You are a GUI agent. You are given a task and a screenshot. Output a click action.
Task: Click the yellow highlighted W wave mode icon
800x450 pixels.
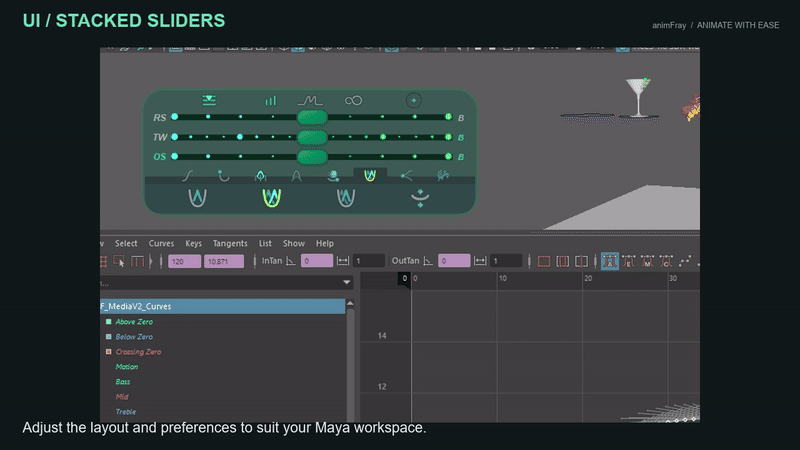pos(271,197)
